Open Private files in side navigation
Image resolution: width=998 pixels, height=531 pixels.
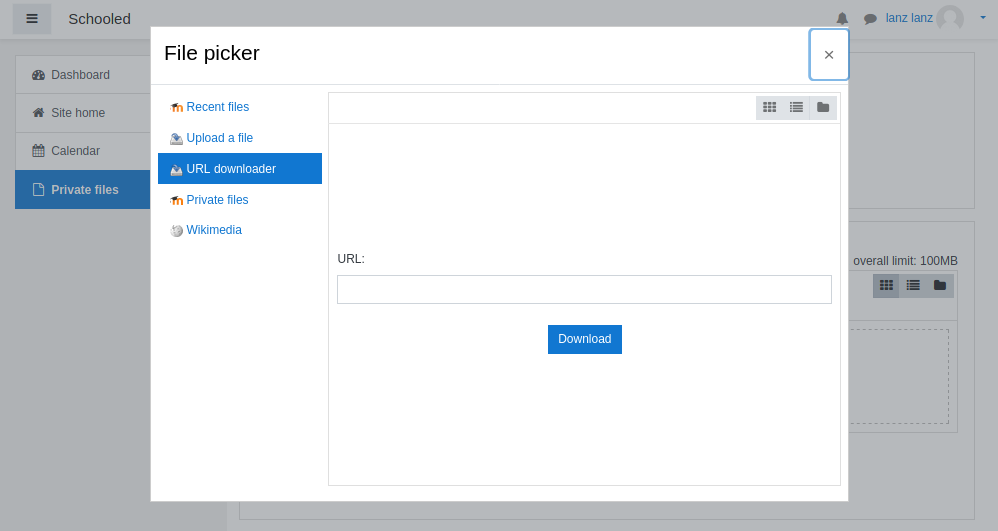[x=83, y=190]
